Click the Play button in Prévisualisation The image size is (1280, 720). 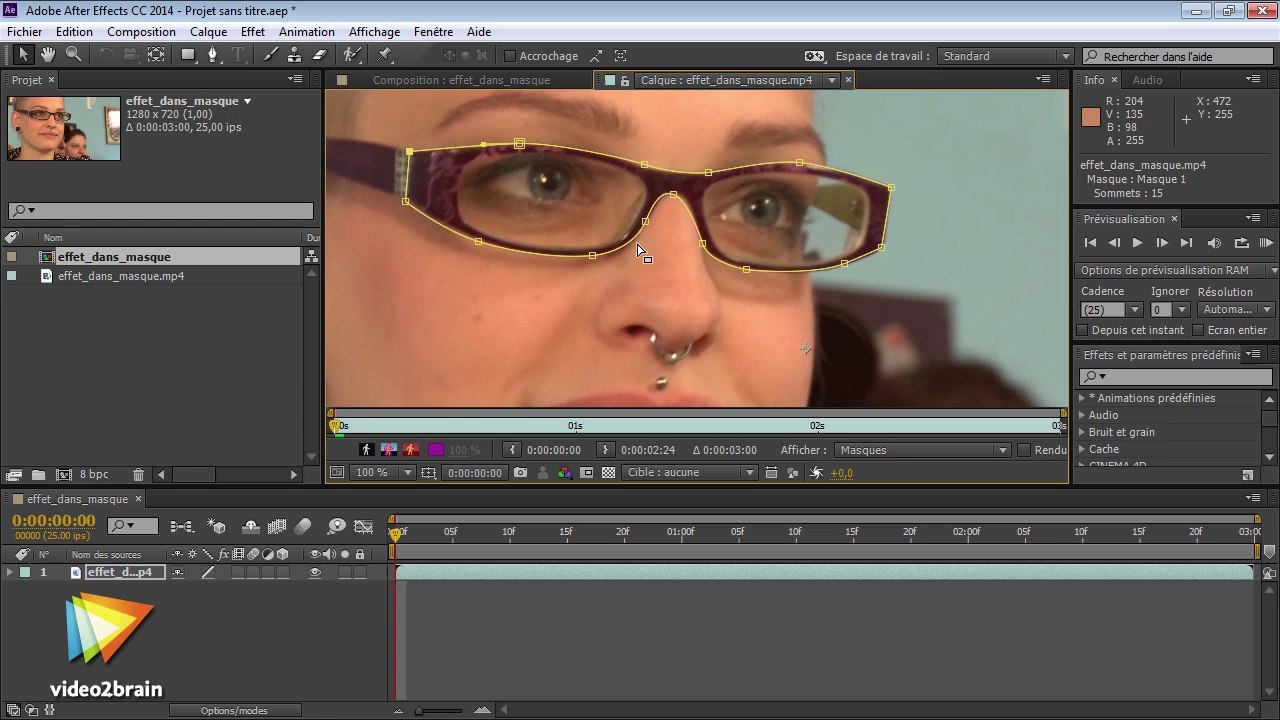point(1137,243)
